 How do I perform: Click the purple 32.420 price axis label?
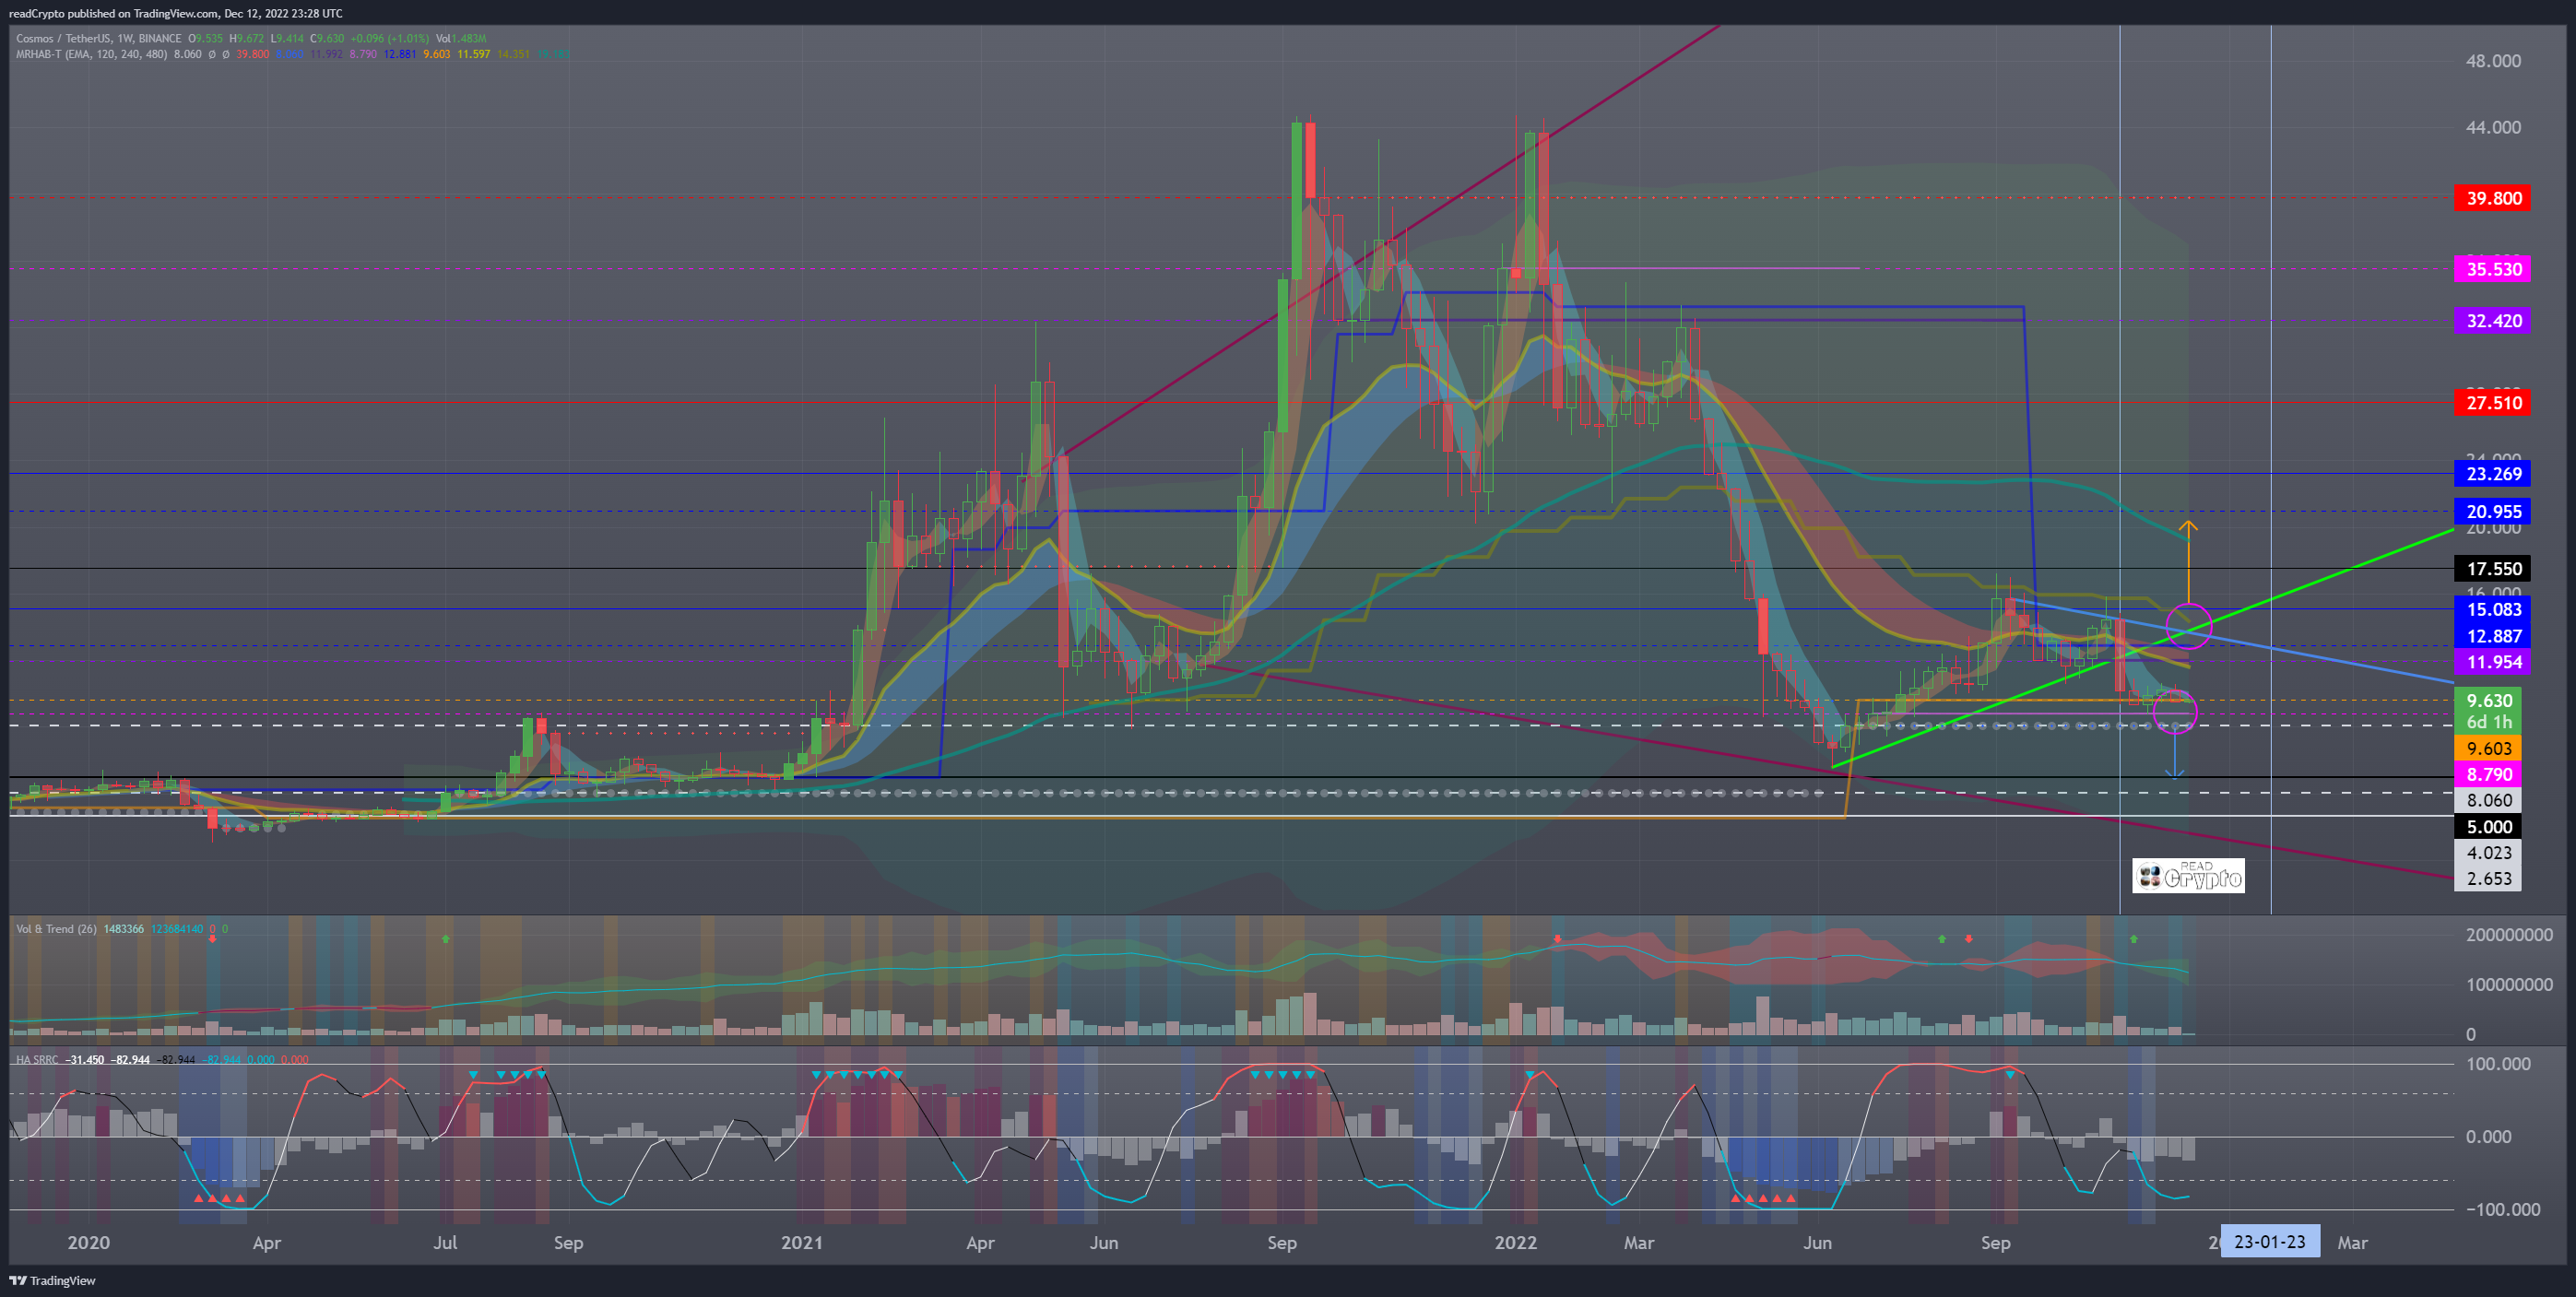pos(2492,321)
